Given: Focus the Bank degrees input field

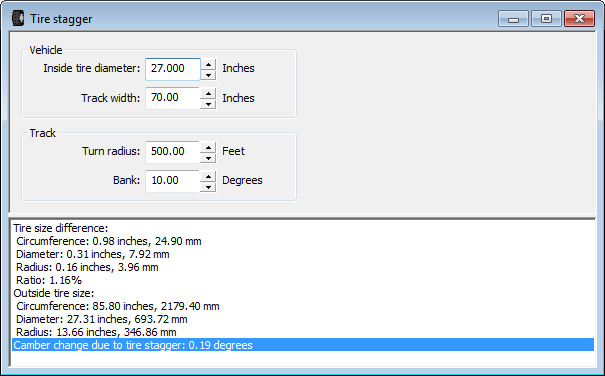Looking at the screenshot, I should 173,181.
